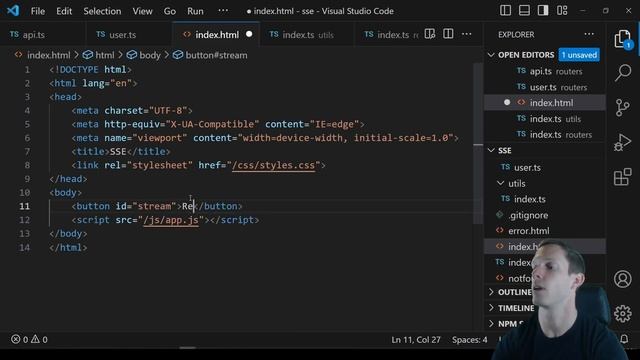640x360 pixels.
Task: Open the Selection menu
Action: pos(102,11)
